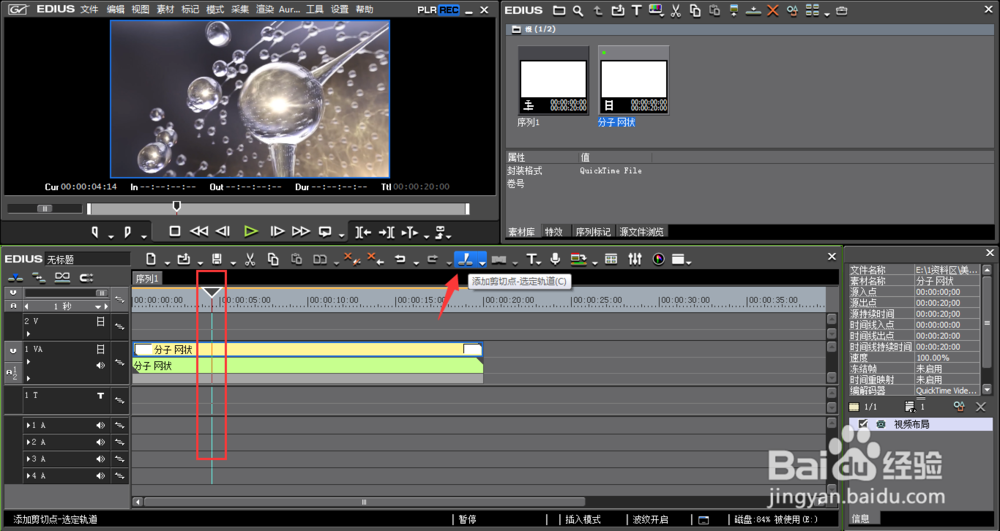Click the fast forward button in the player
The width and height of the screenshot is (1000, 531).
click(301, 231)
